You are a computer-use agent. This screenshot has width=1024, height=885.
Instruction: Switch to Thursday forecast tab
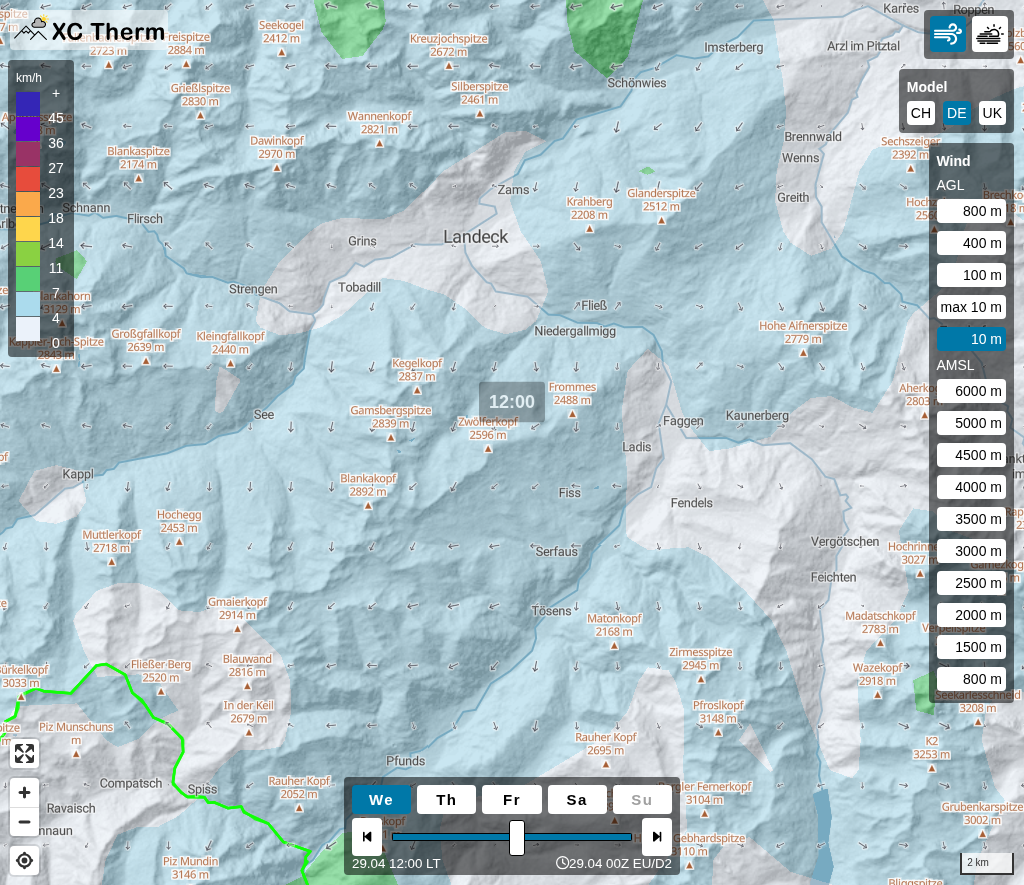click(x=446, y=800)
